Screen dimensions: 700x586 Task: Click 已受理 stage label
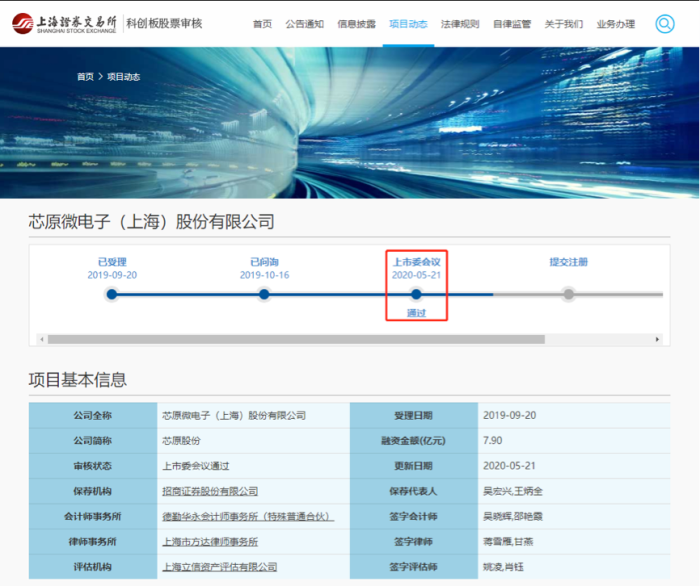click(112, 262)
